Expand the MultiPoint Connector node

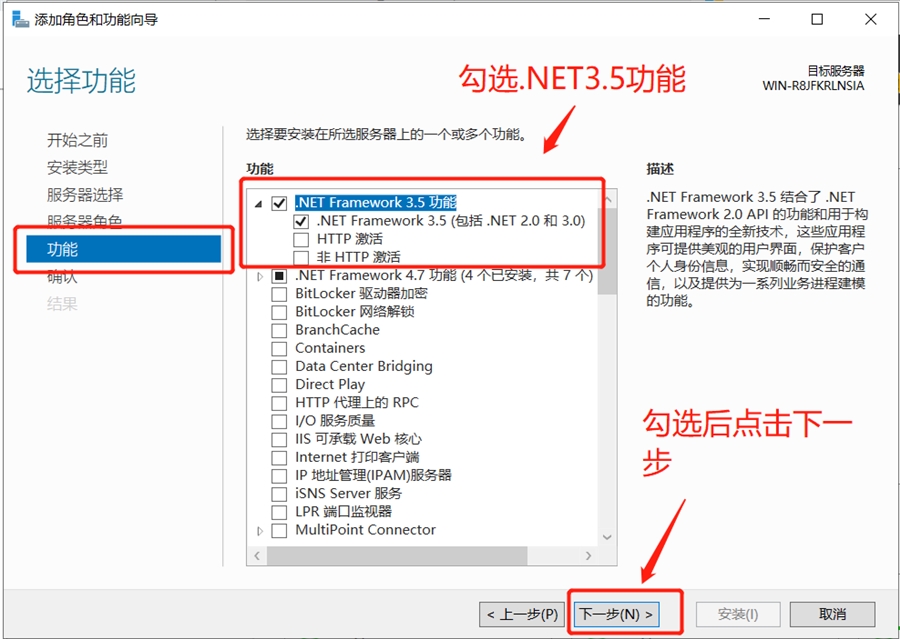(x=260, y=530)
